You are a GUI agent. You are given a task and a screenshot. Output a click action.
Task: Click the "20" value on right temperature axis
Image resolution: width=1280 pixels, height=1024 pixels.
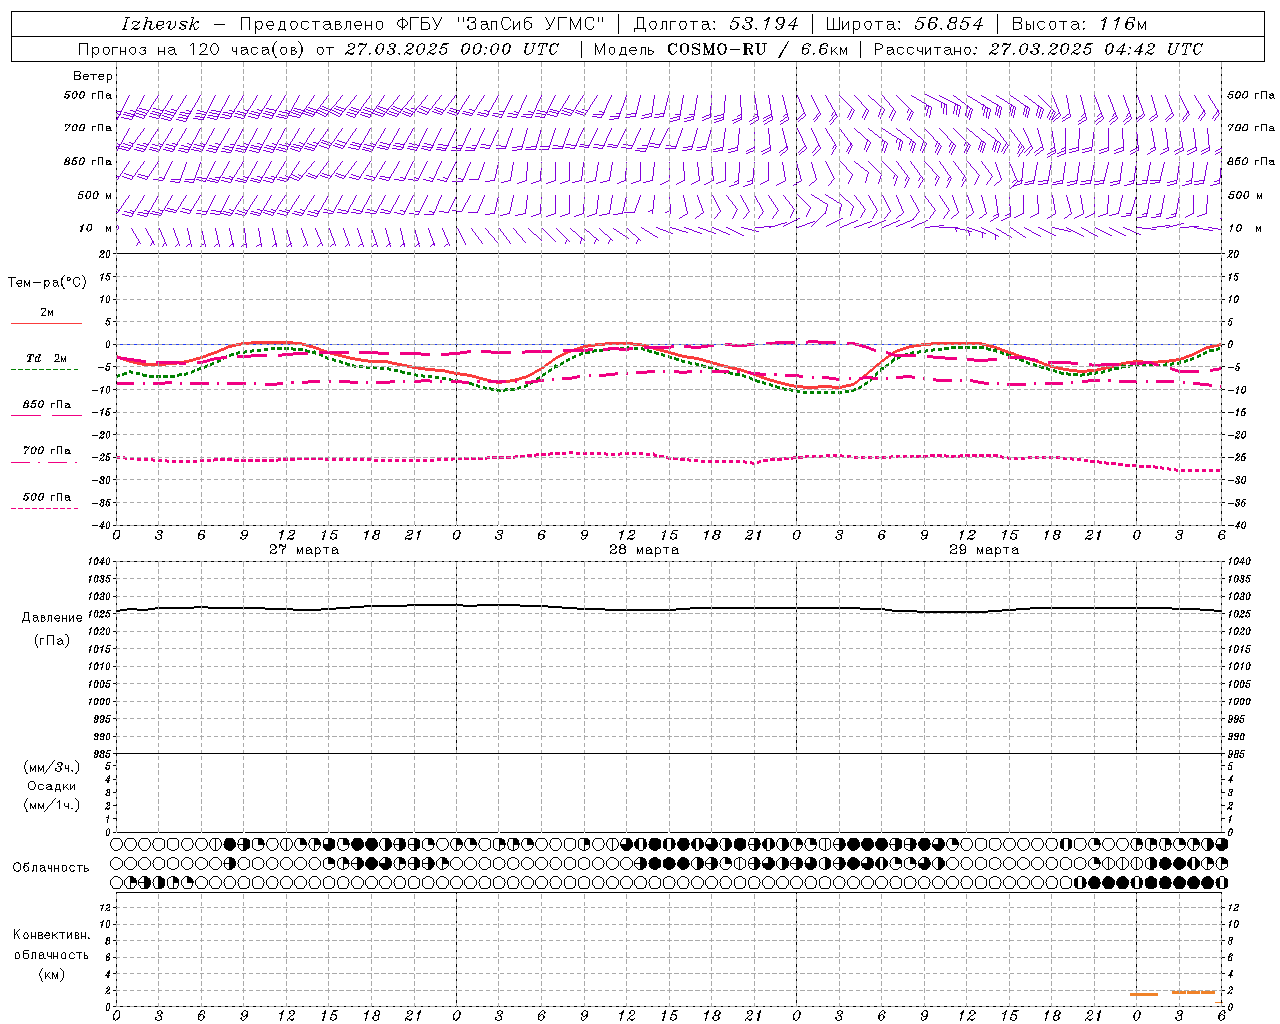pyautogui.click(x=1233, y=254)
